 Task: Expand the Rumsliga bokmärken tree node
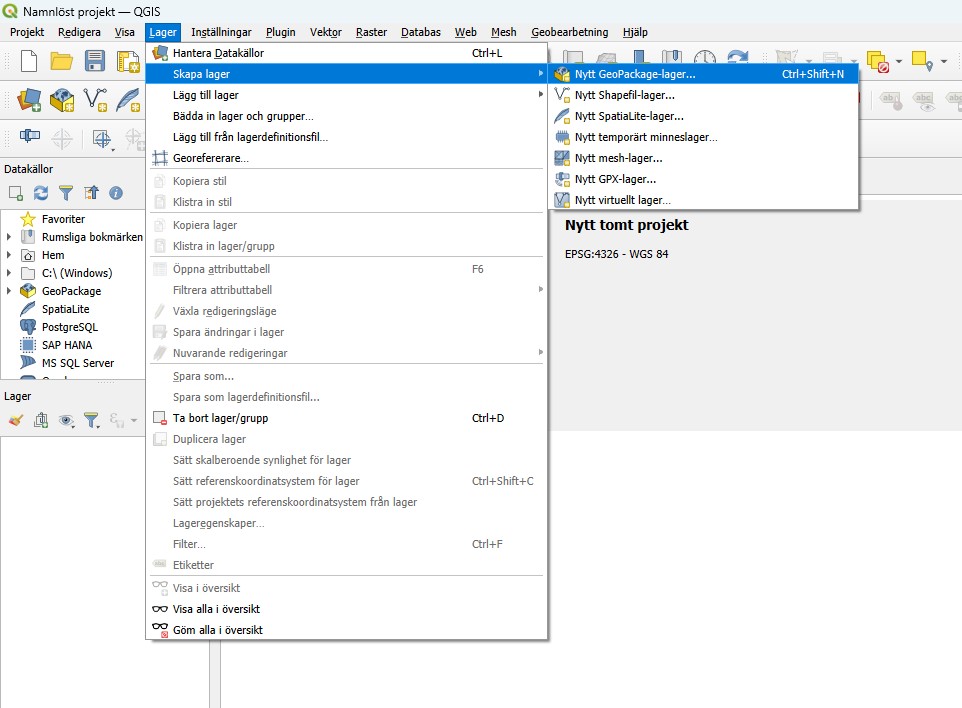click(x=9, y=237)
